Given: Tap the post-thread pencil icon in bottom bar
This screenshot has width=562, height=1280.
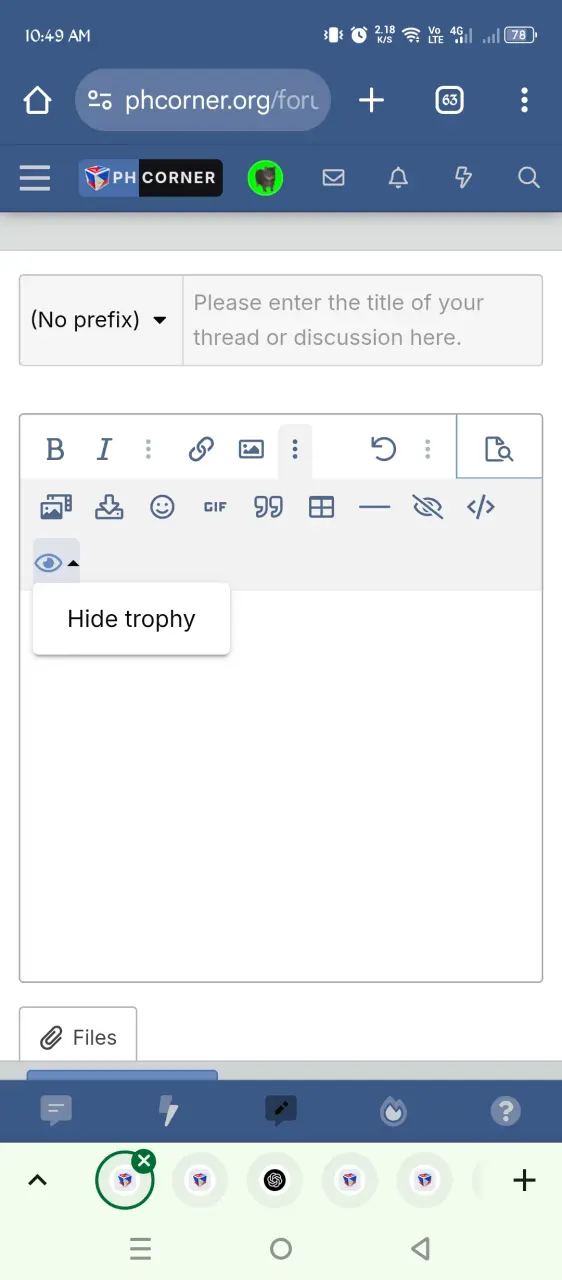Looking at the screenshot, I should click(x=281, y=1111).
